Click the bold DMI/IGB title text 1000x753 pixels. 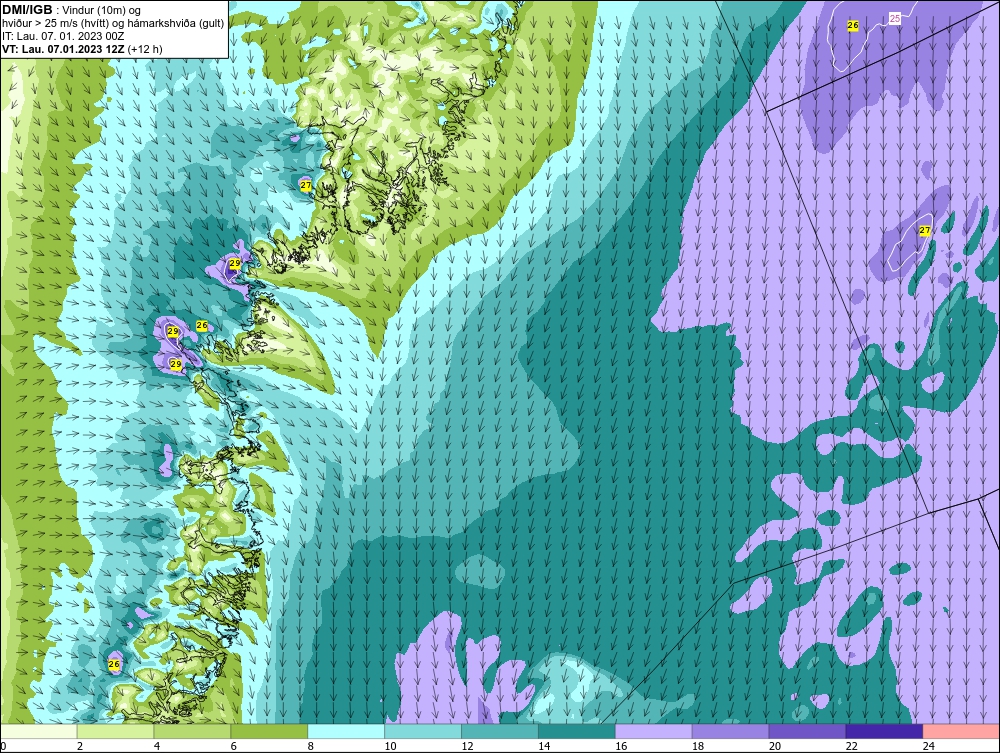click(x=27, y=10)
